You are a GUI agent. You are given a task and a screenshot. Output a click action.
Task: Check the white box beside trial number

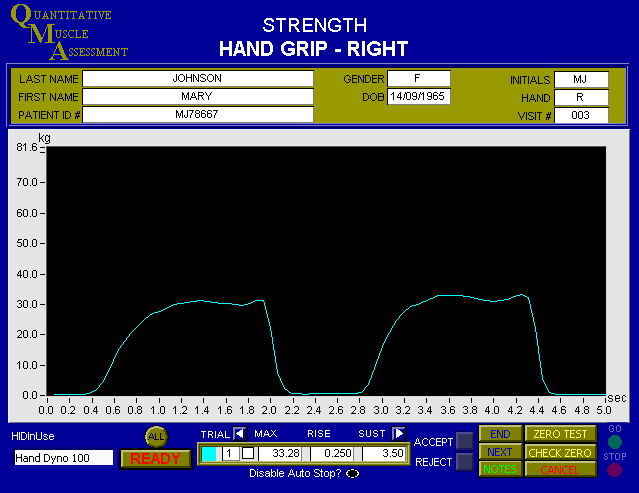point(248,454)
